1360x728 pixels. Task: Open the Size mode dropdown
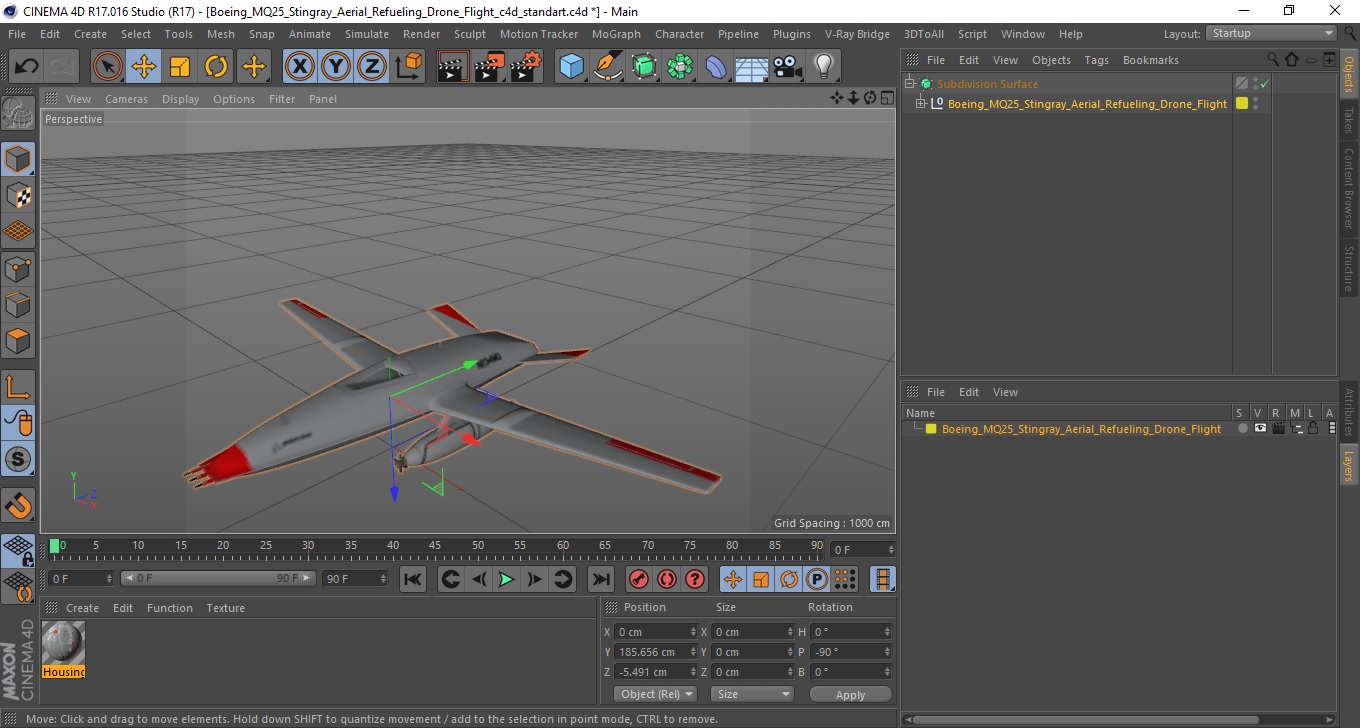point(752,694)
